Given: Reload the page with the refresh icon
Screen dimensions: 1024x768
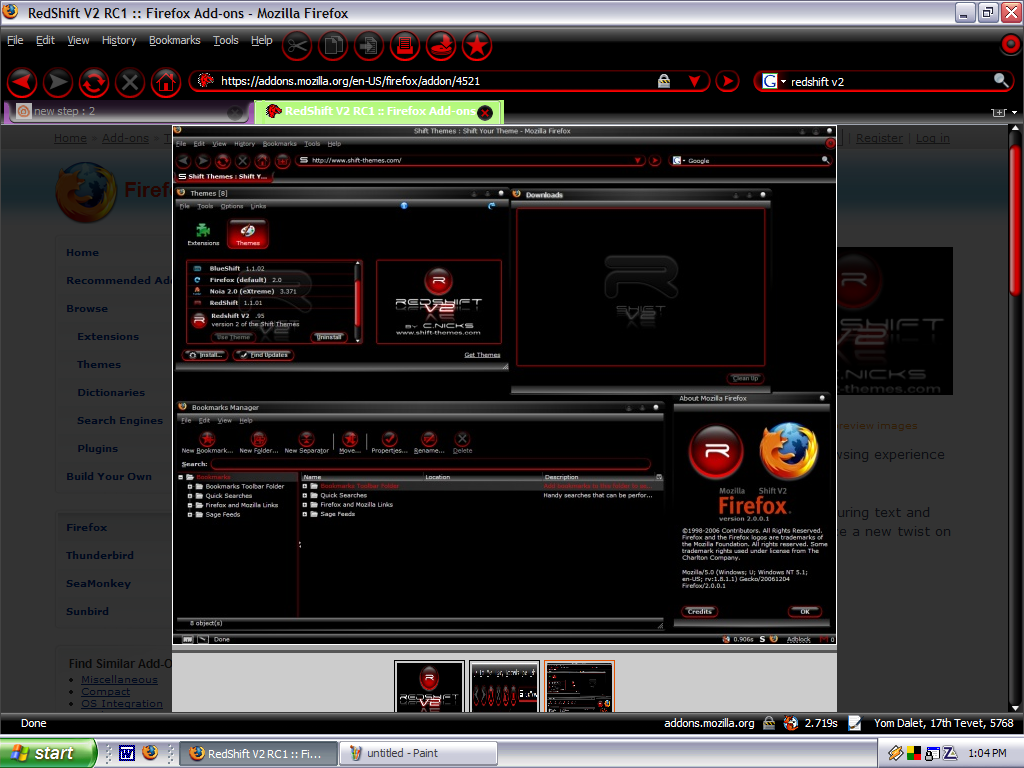Looking at the screenshot, I should 93,82.
